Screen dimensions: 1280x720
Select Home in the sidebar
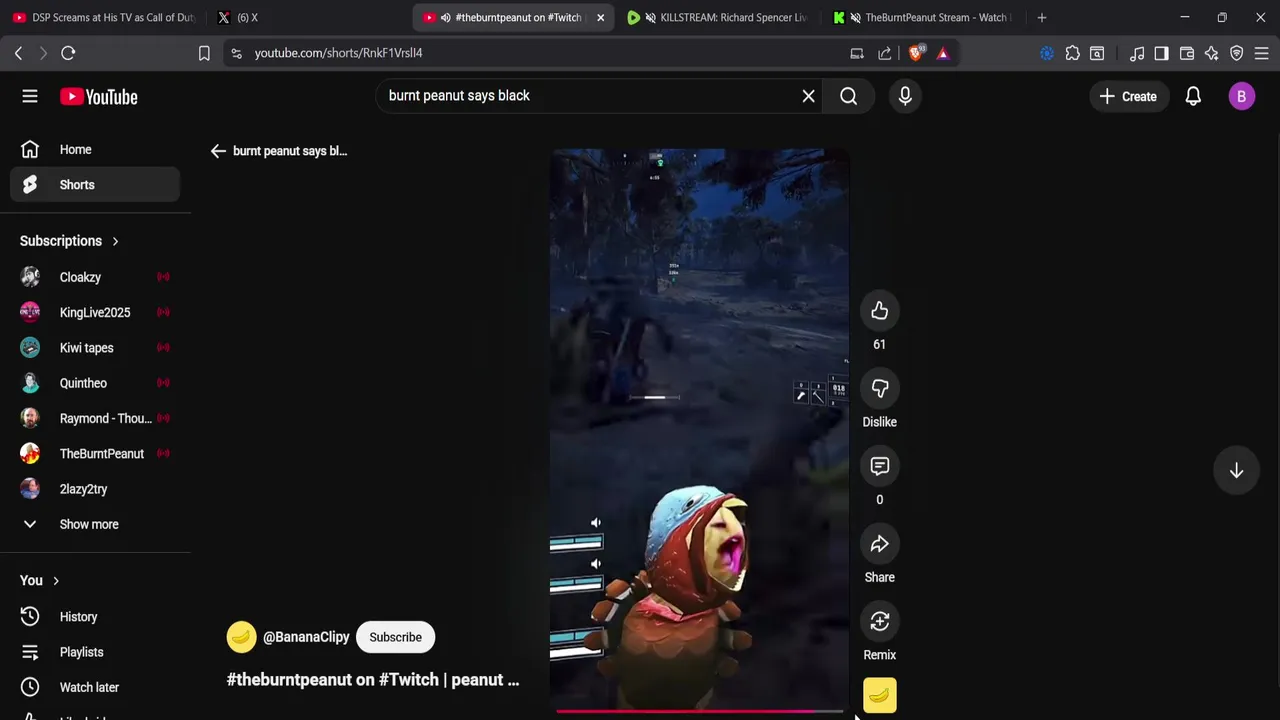pos(95,150)
